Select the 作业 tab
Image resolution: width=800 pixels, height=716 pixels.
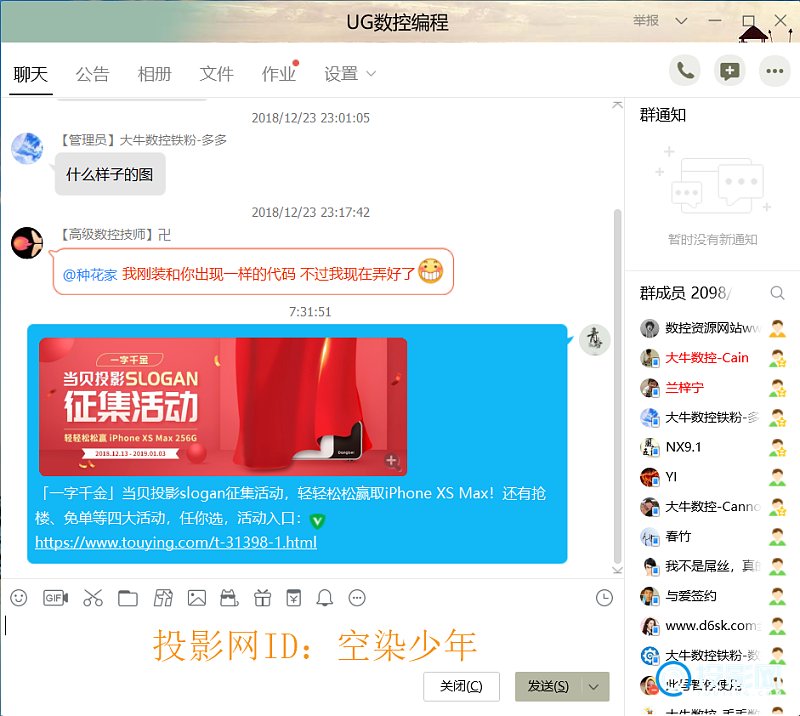[279, 74]
